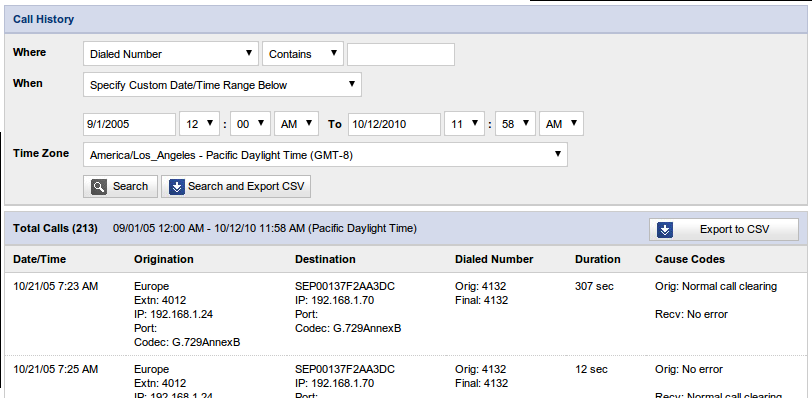812x398 pixels.
Task: Click Codec: G.729AnnexB under Origination first row
Action: (x=187, y=342)
